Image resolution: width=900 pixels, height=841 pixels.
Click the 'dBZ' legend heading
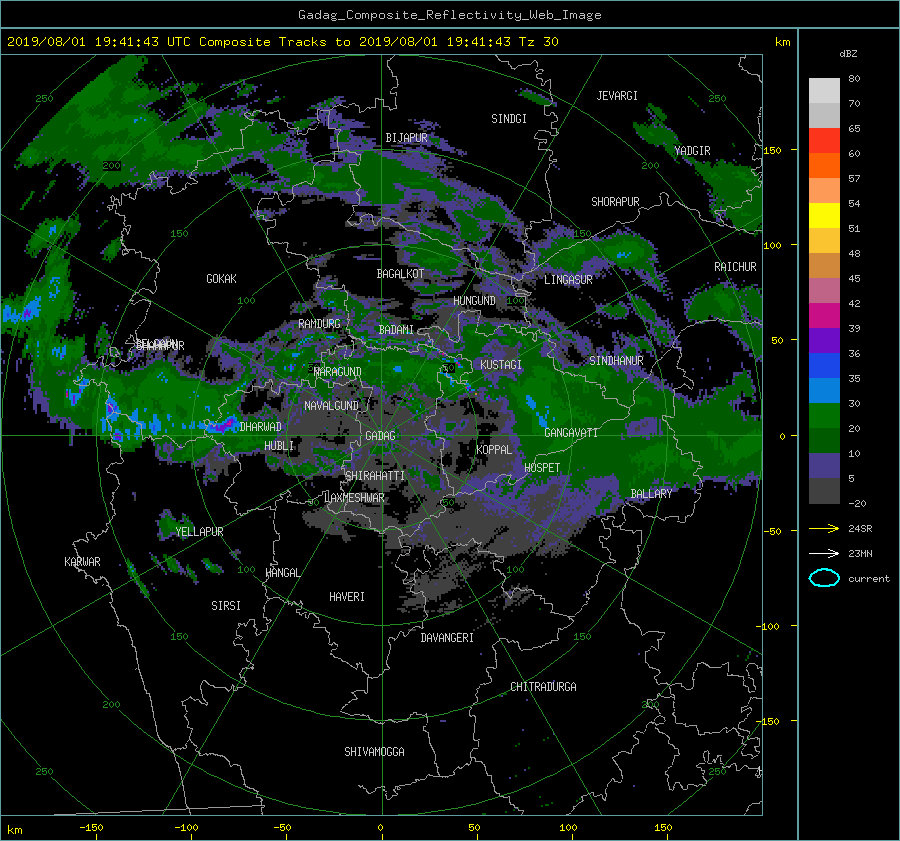click(x=848, y=53)
